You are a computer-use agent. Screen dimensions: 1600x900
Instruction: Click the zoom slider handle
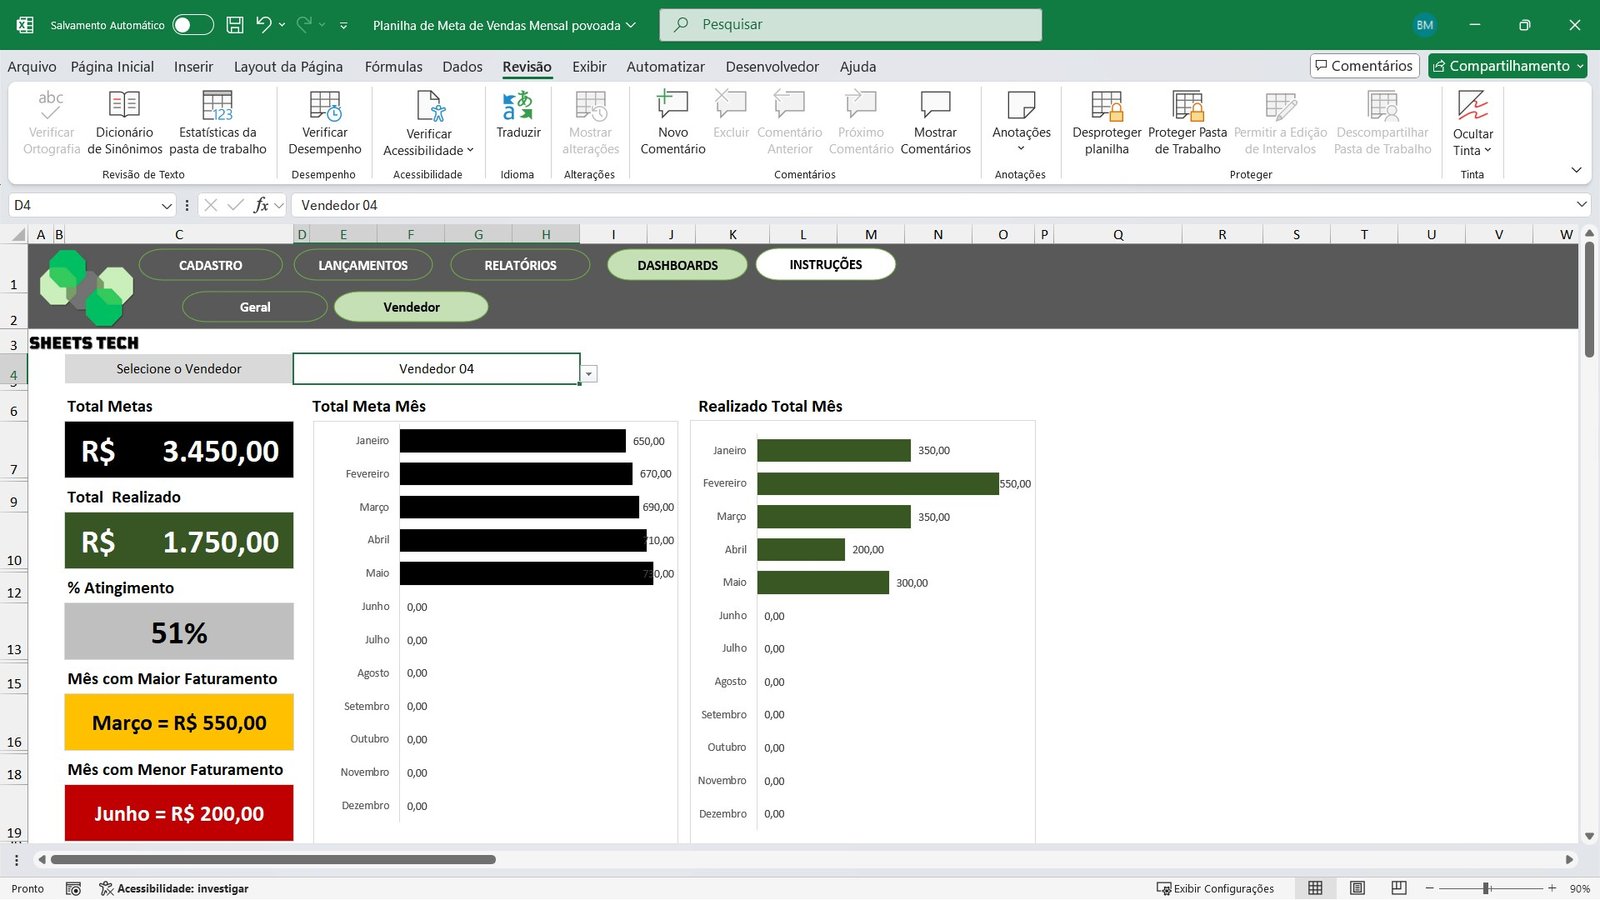pyautogui.click(x=1487, y=888)
